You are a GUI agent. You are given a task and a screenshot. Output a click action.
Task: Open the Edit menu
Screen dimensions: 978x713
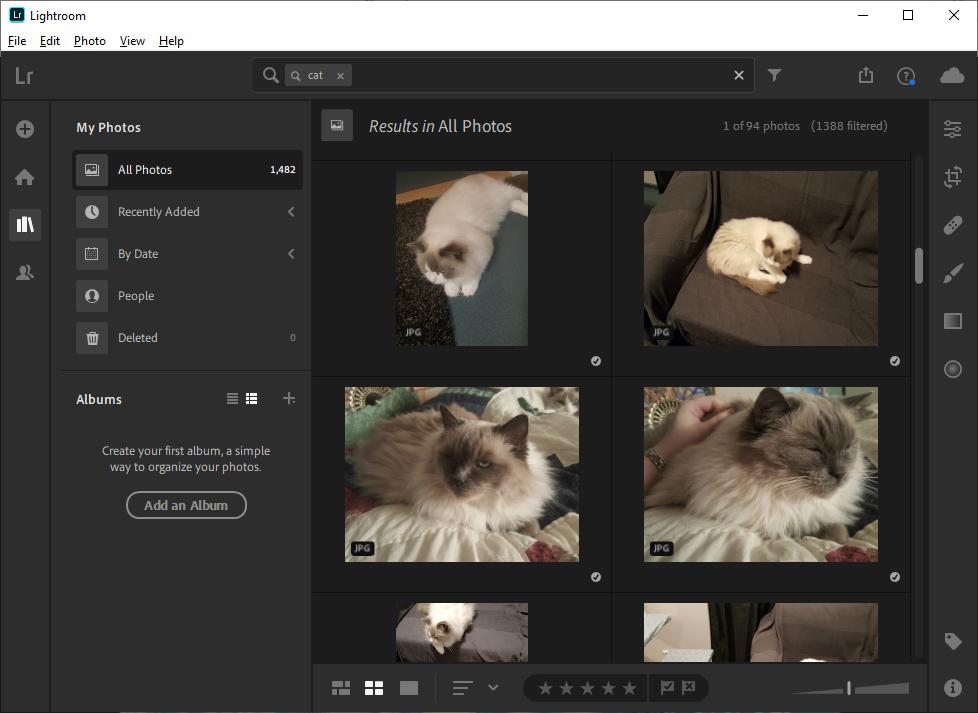pos(49,41)
